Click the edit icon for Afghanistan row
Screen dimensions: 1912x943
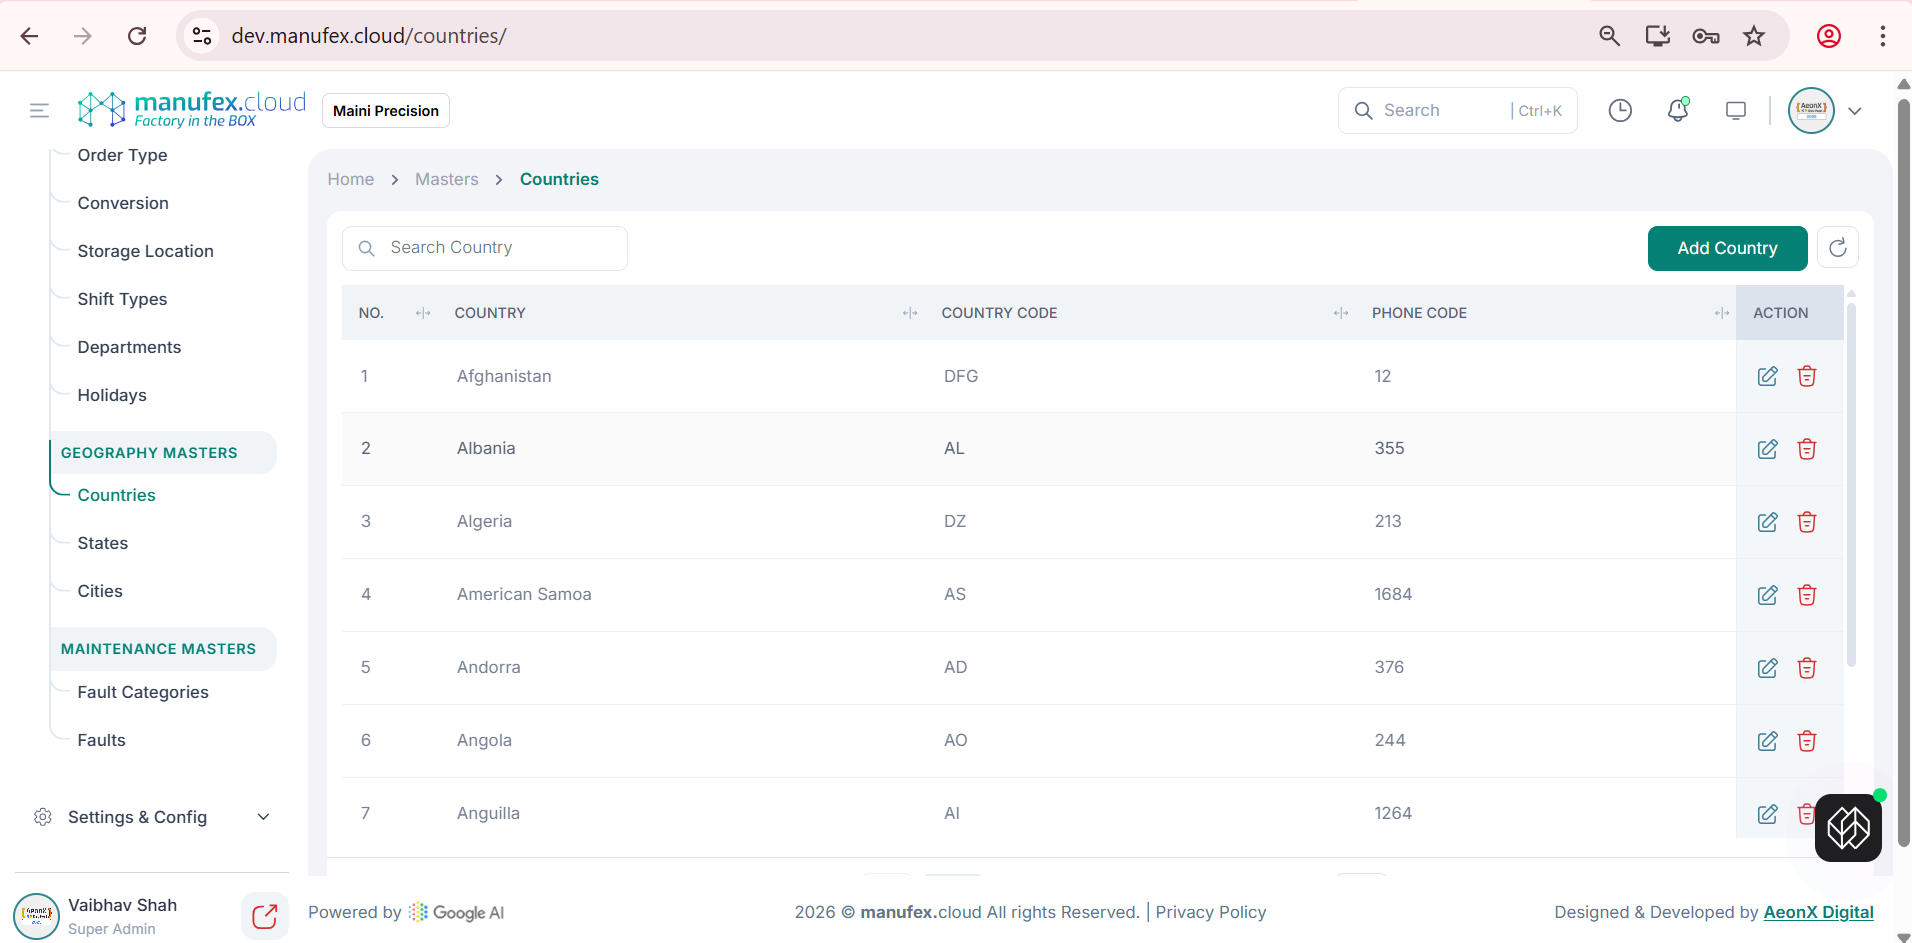pos(1767,376)
